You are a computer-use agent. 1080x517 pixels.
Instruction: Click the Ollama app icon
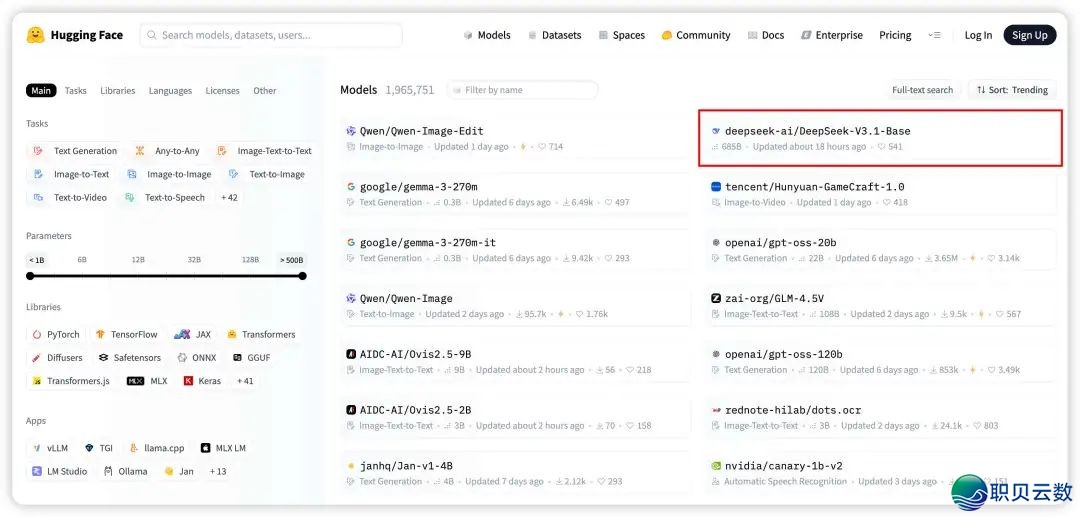(x=108, y=472)
